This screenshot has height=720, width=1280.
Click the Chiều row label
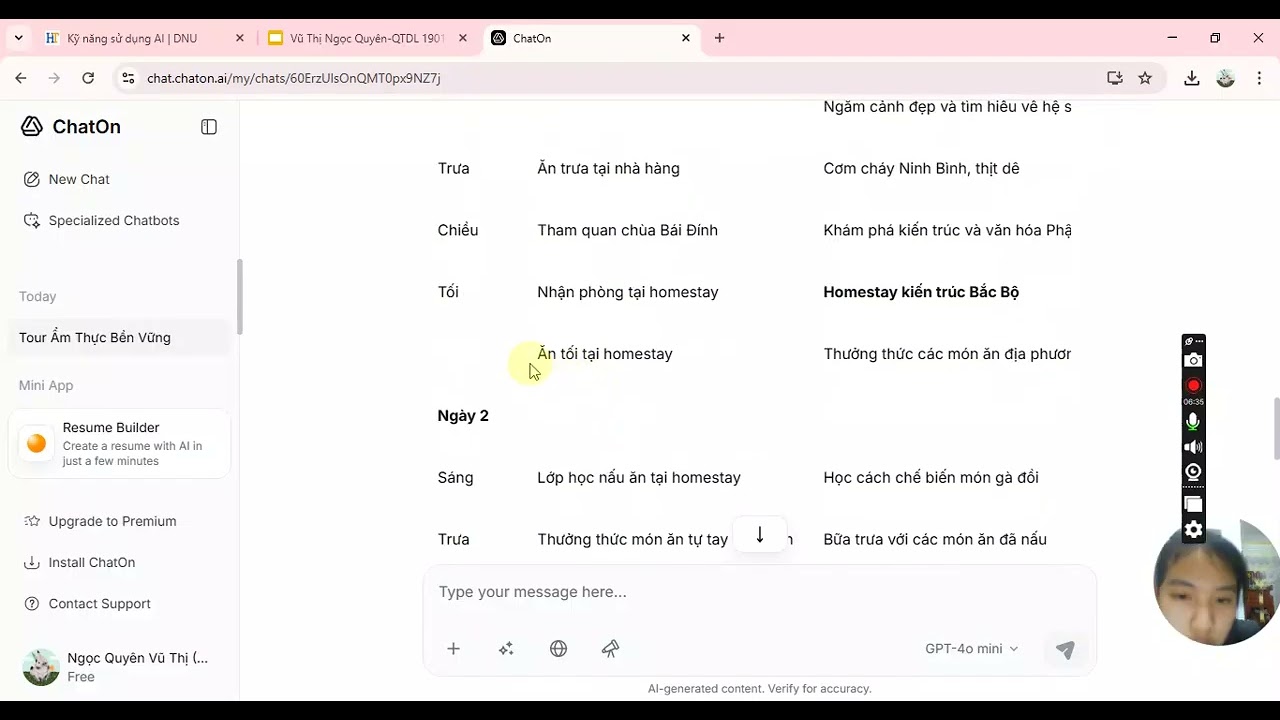458,230
